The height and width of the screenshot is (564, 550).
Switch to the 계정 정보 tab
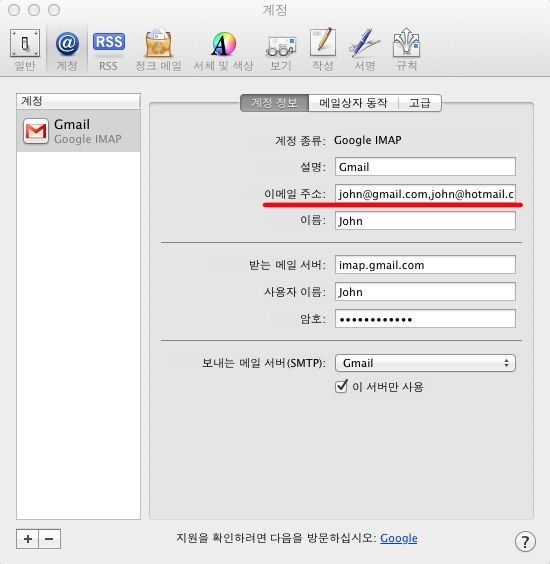274,103
